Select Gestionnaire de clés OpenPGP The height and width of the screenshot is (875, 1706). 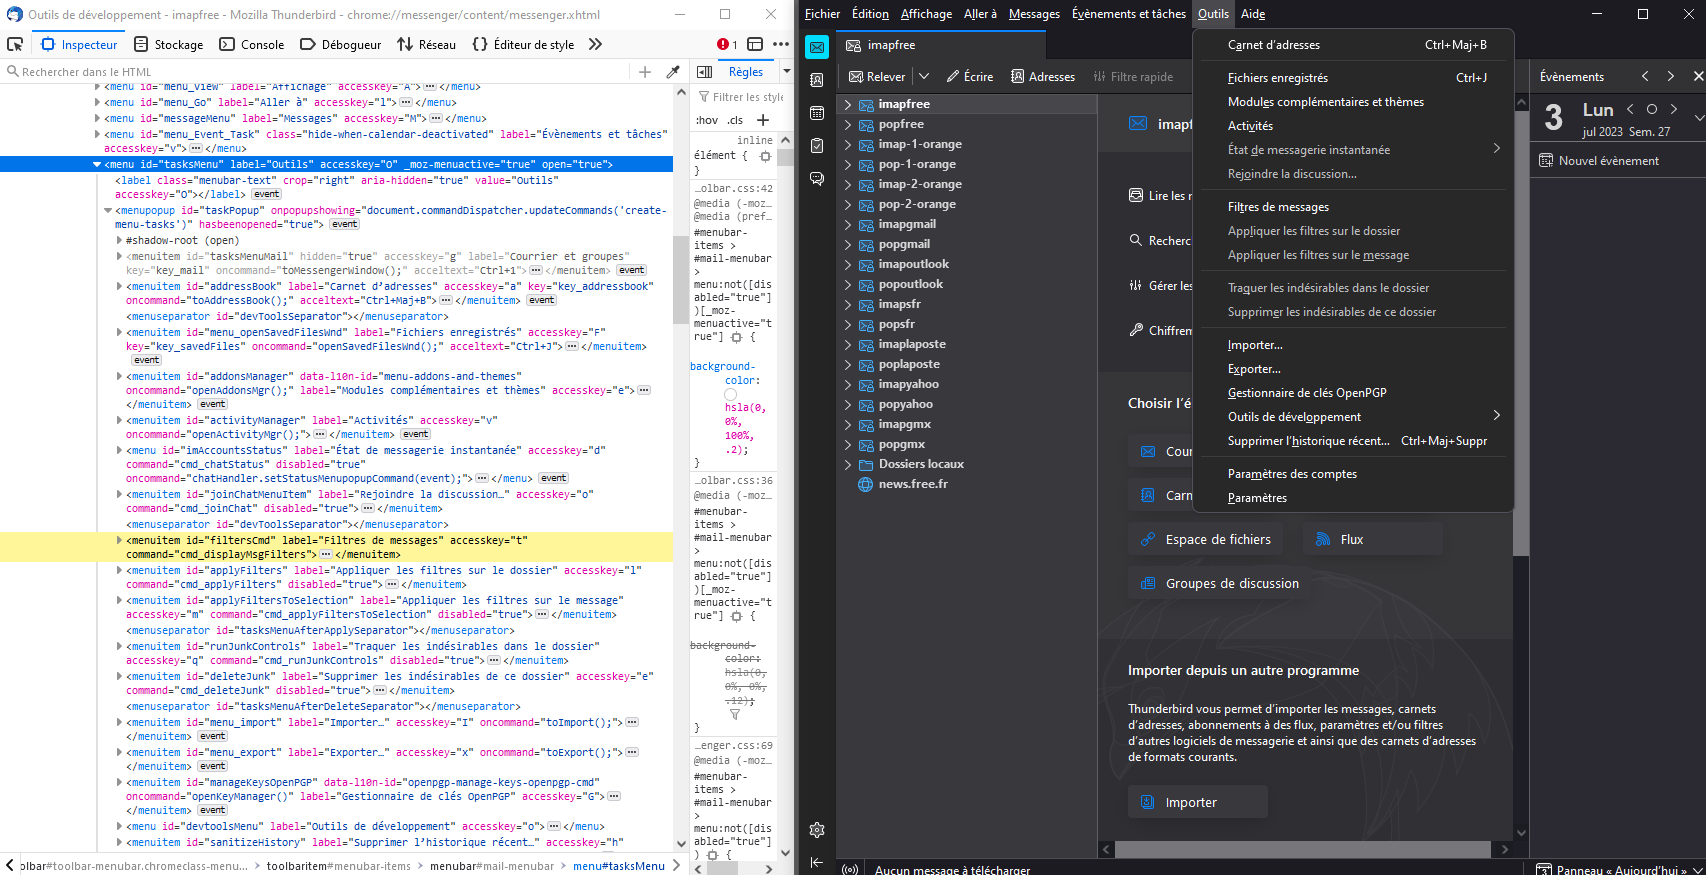(x=1353, y=393)
